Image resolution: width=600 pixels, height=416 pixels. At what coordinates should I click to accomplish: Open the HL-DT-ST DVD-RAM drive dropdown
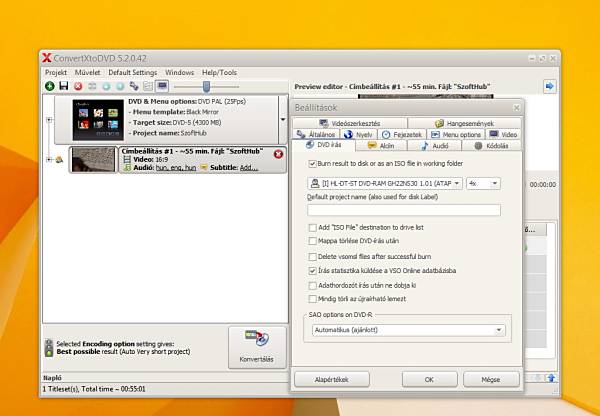[385, 184]
